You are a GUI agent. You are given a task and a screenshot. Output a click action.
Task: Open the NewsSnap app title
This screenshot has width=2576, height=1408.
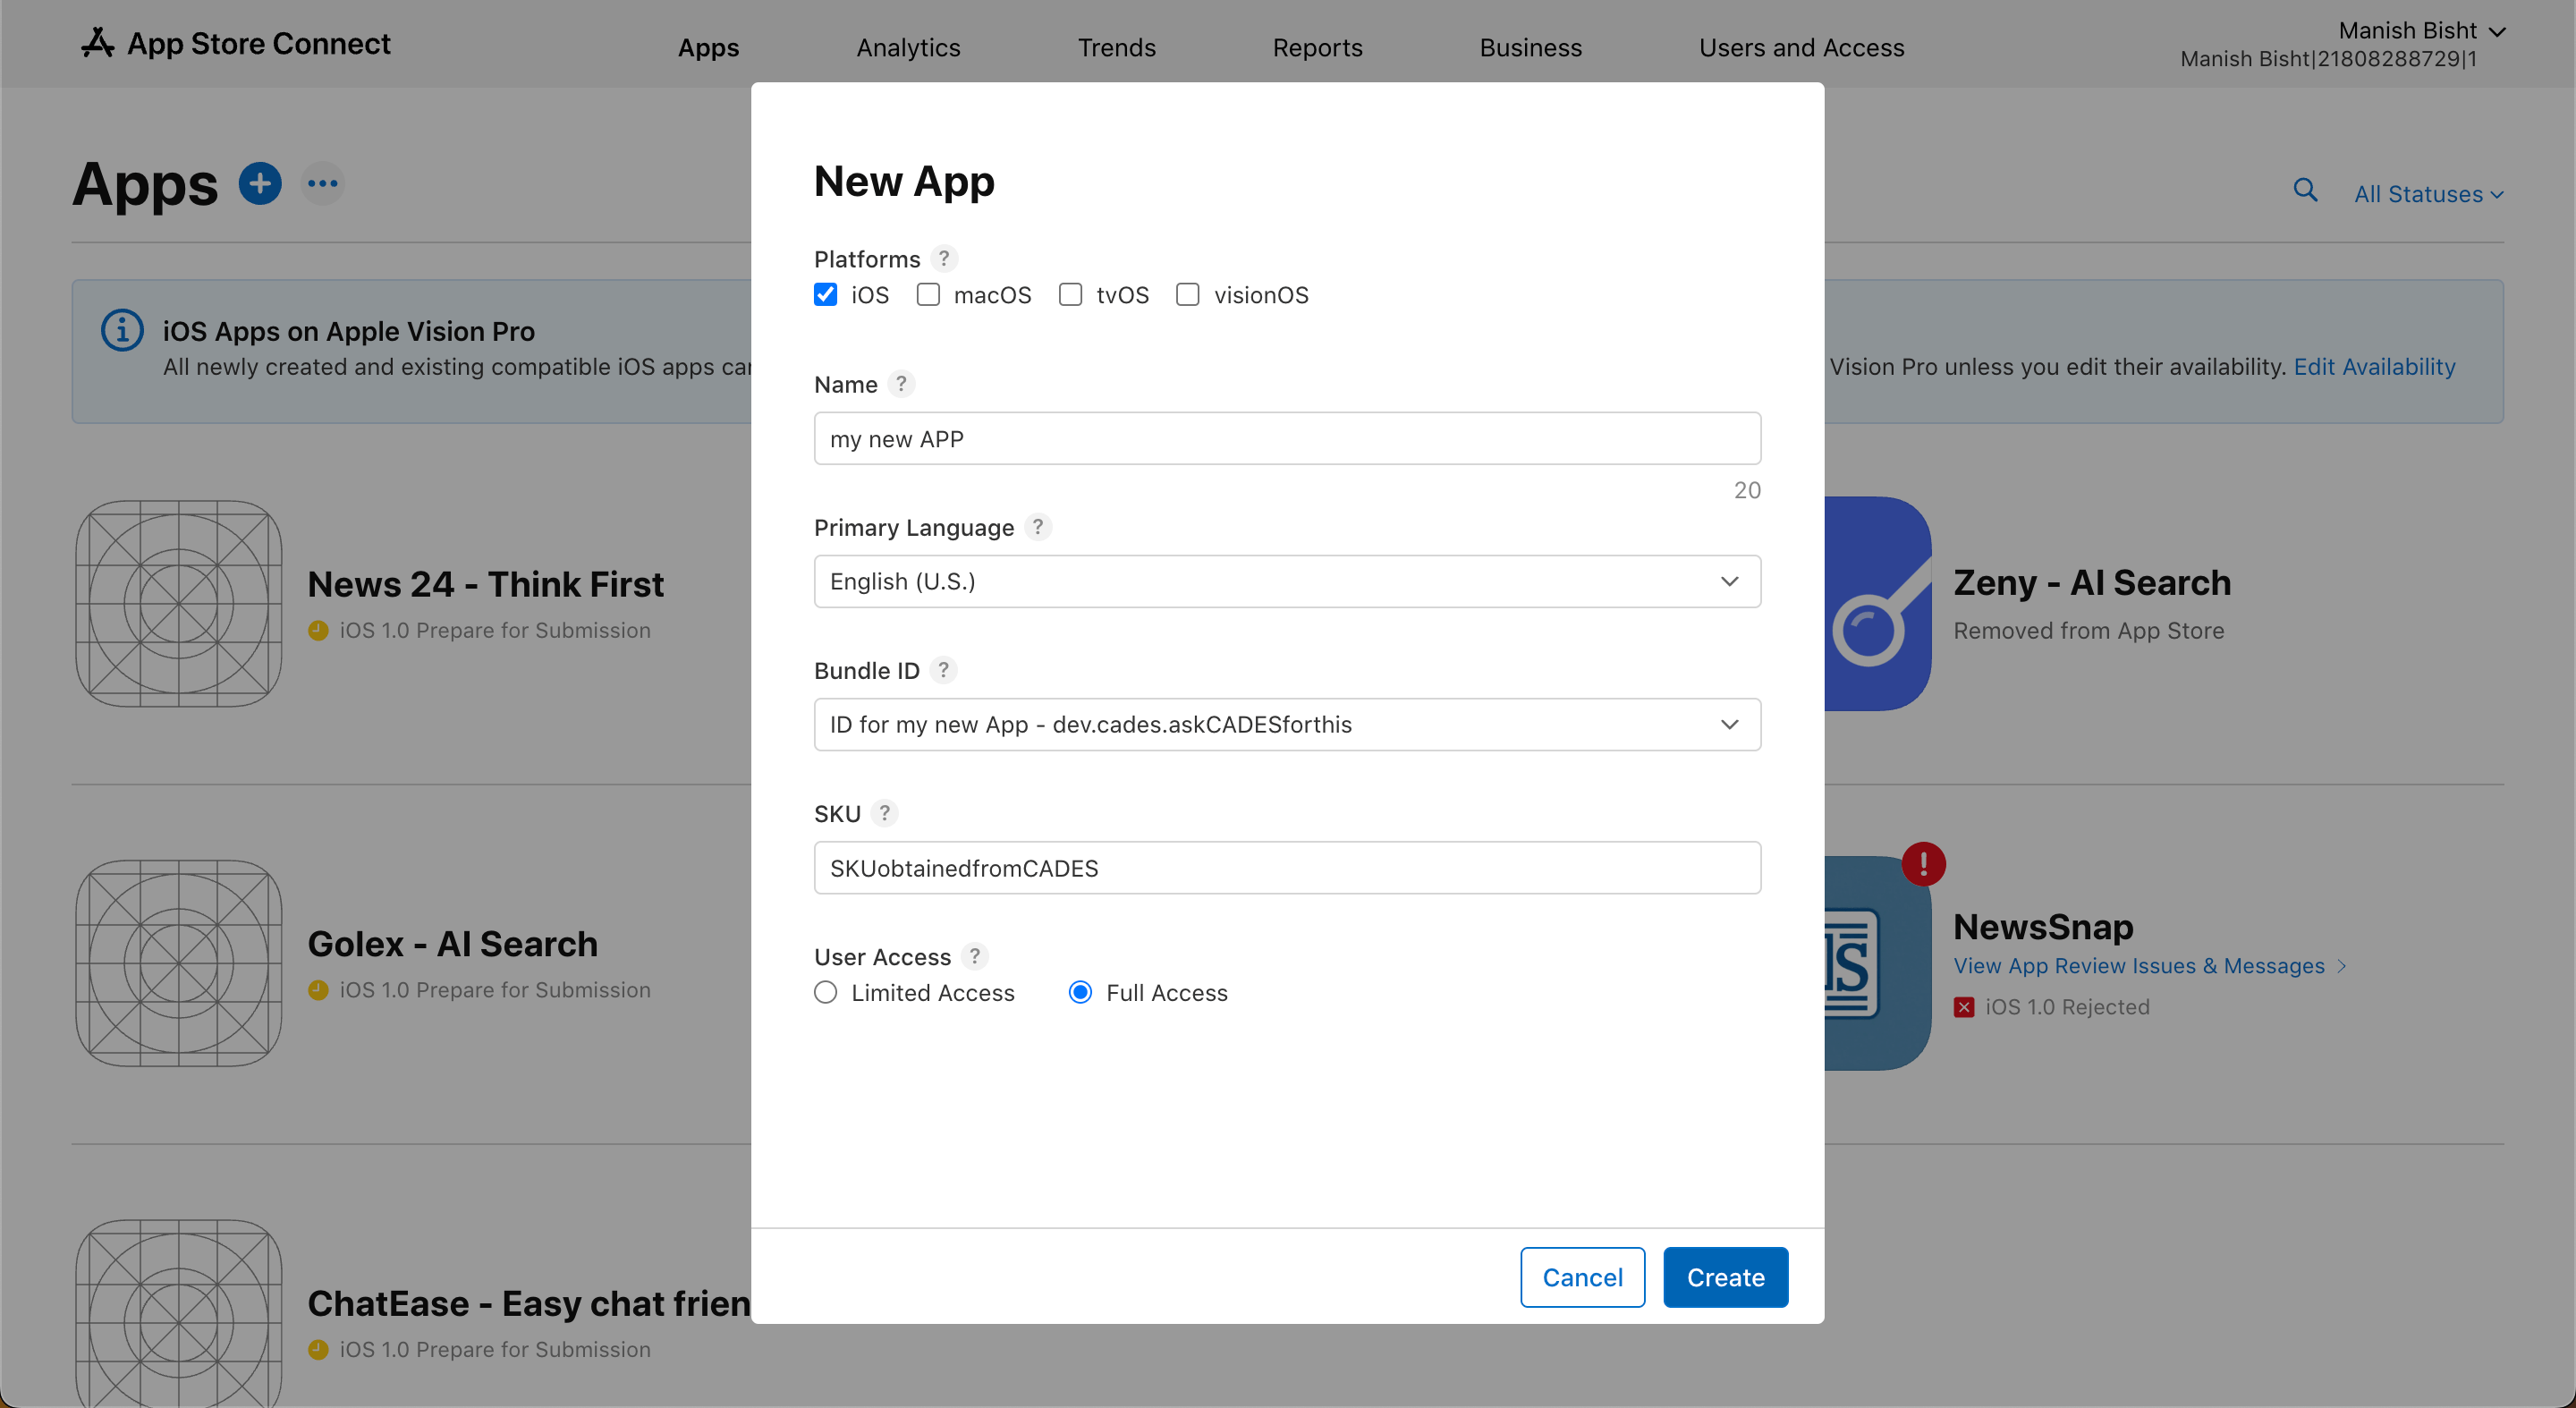tap(2043, 926)
